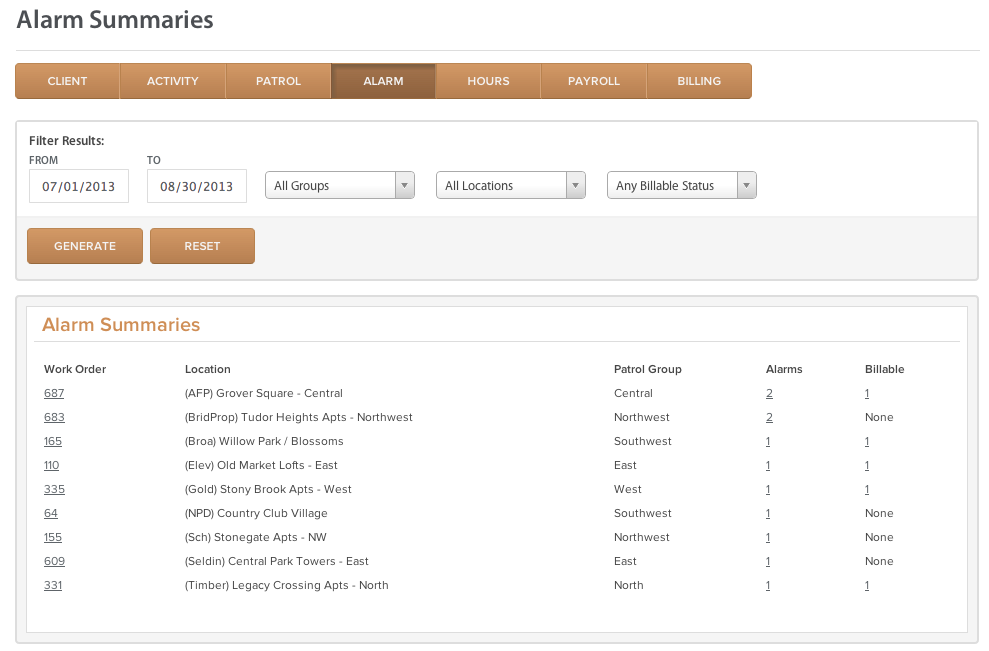The height and width of the screenshot is (651, 989).
Task: Select location (Seldin) Central Park Towers - East
Action: coord(276,561)
